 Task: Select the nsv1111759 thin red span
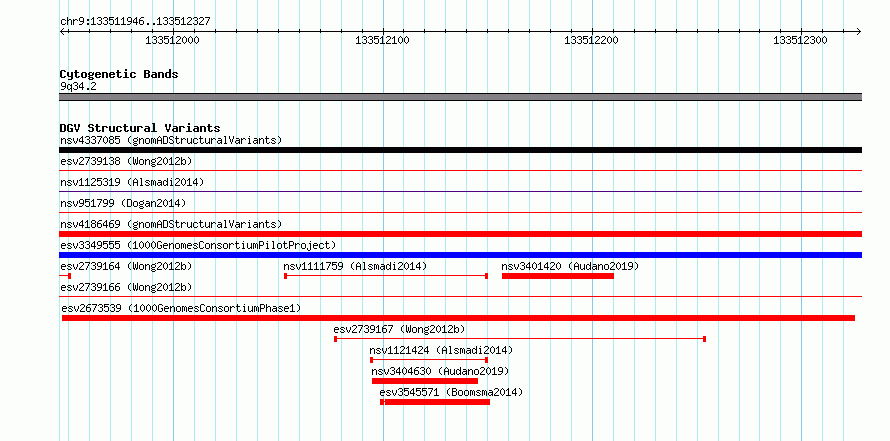(x=386, y=276)
